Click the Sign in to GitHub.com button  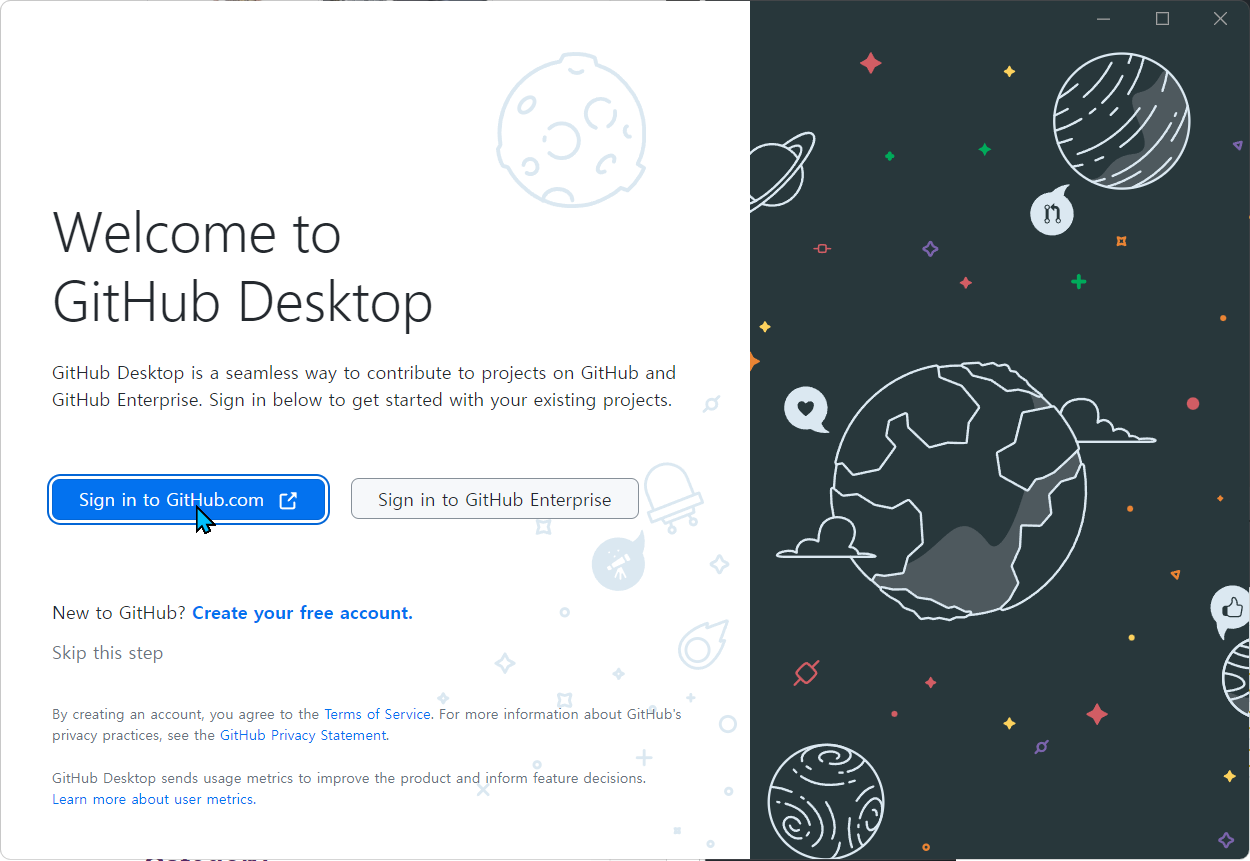click(189, 500)
